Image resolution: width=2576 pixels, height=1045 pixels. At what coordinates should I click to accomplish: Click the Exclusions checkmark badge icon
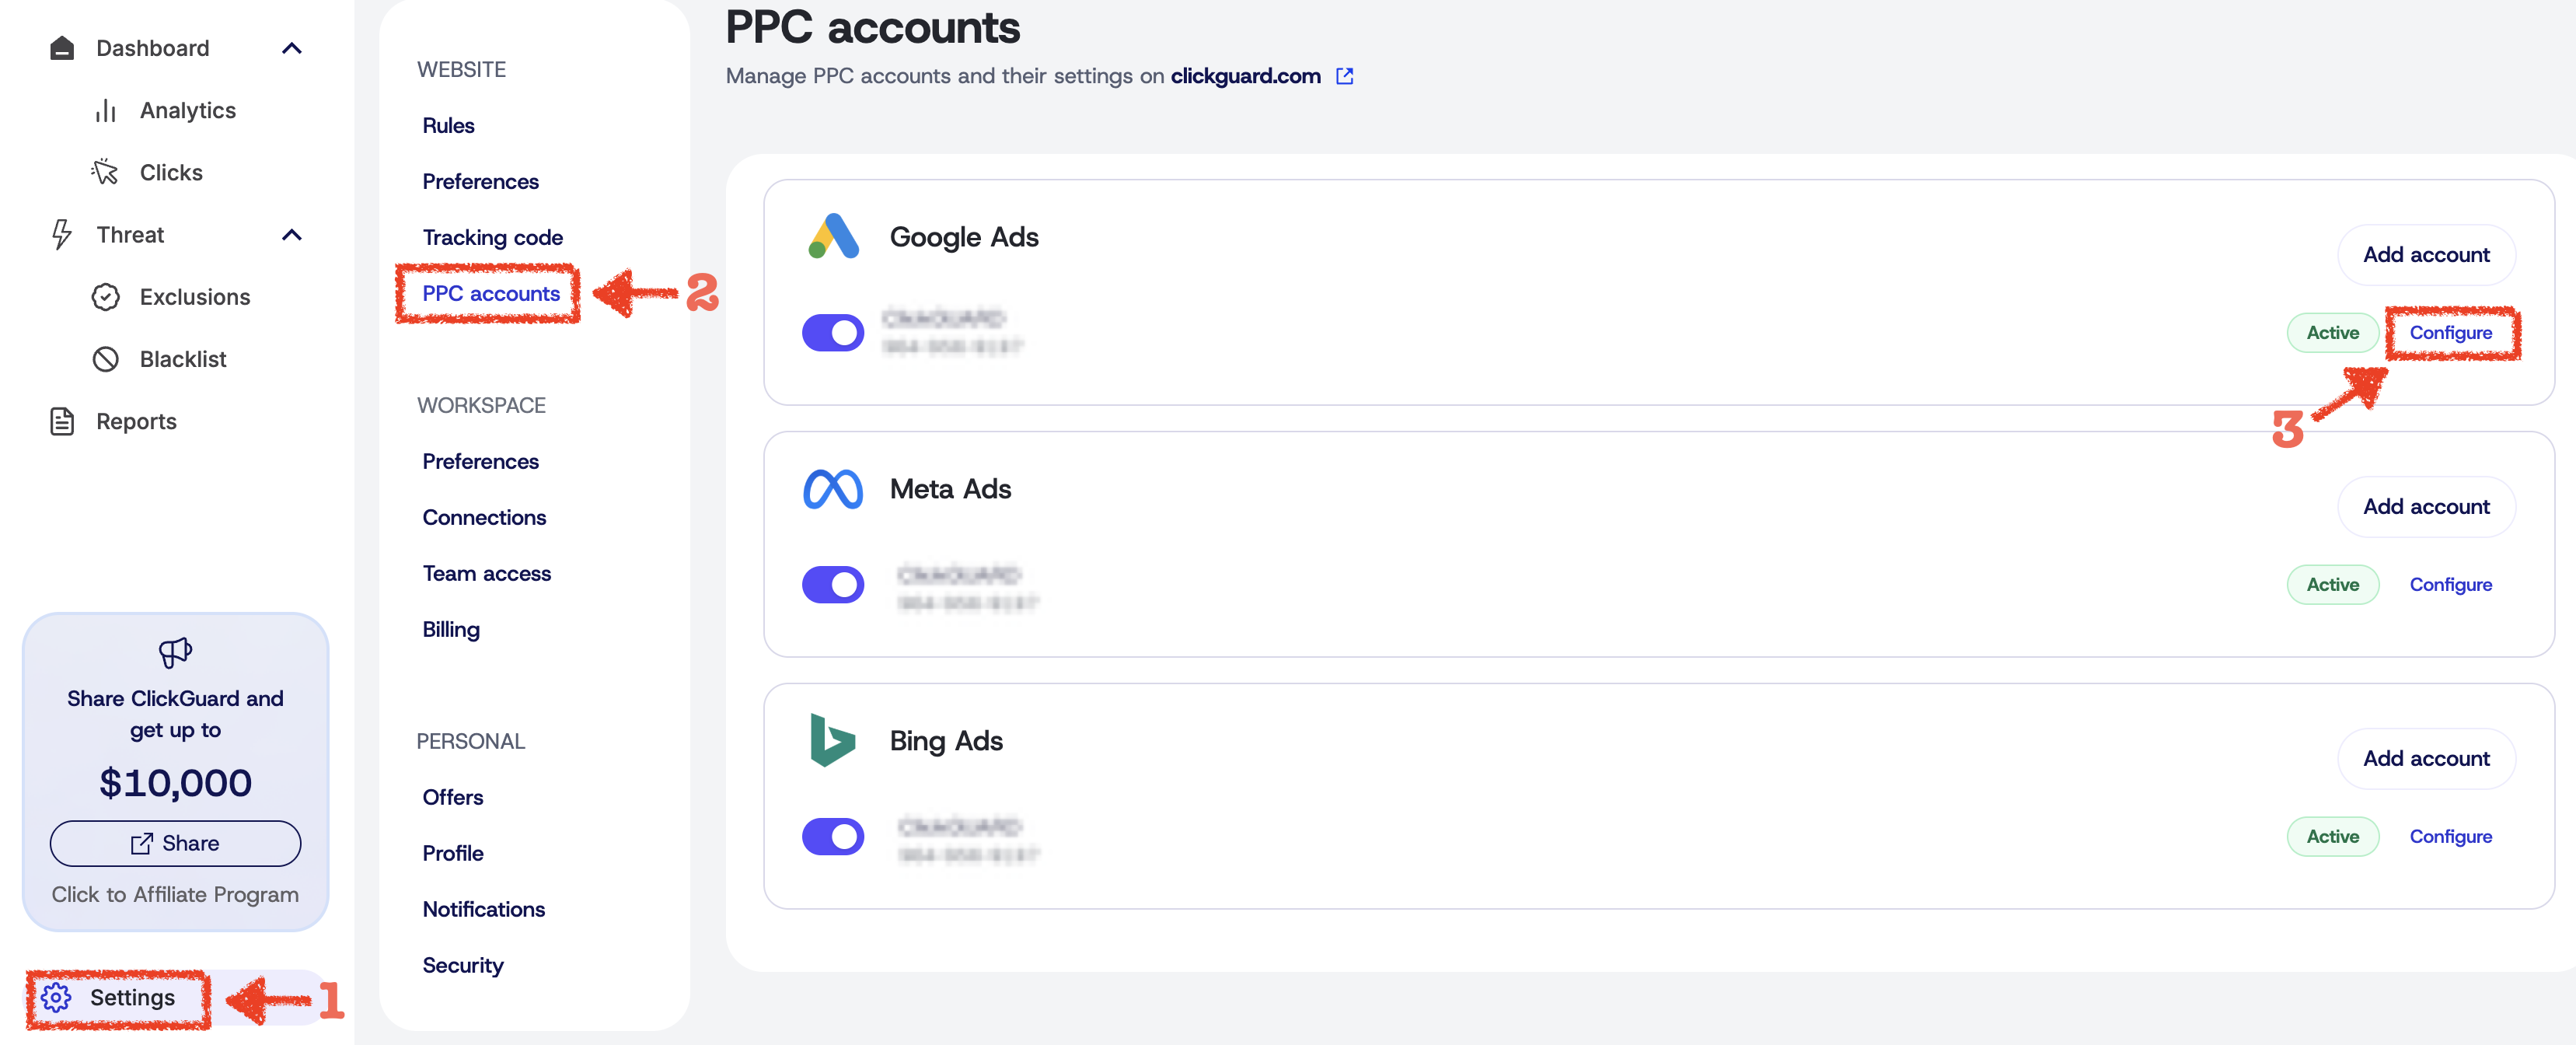coord(106,297)
